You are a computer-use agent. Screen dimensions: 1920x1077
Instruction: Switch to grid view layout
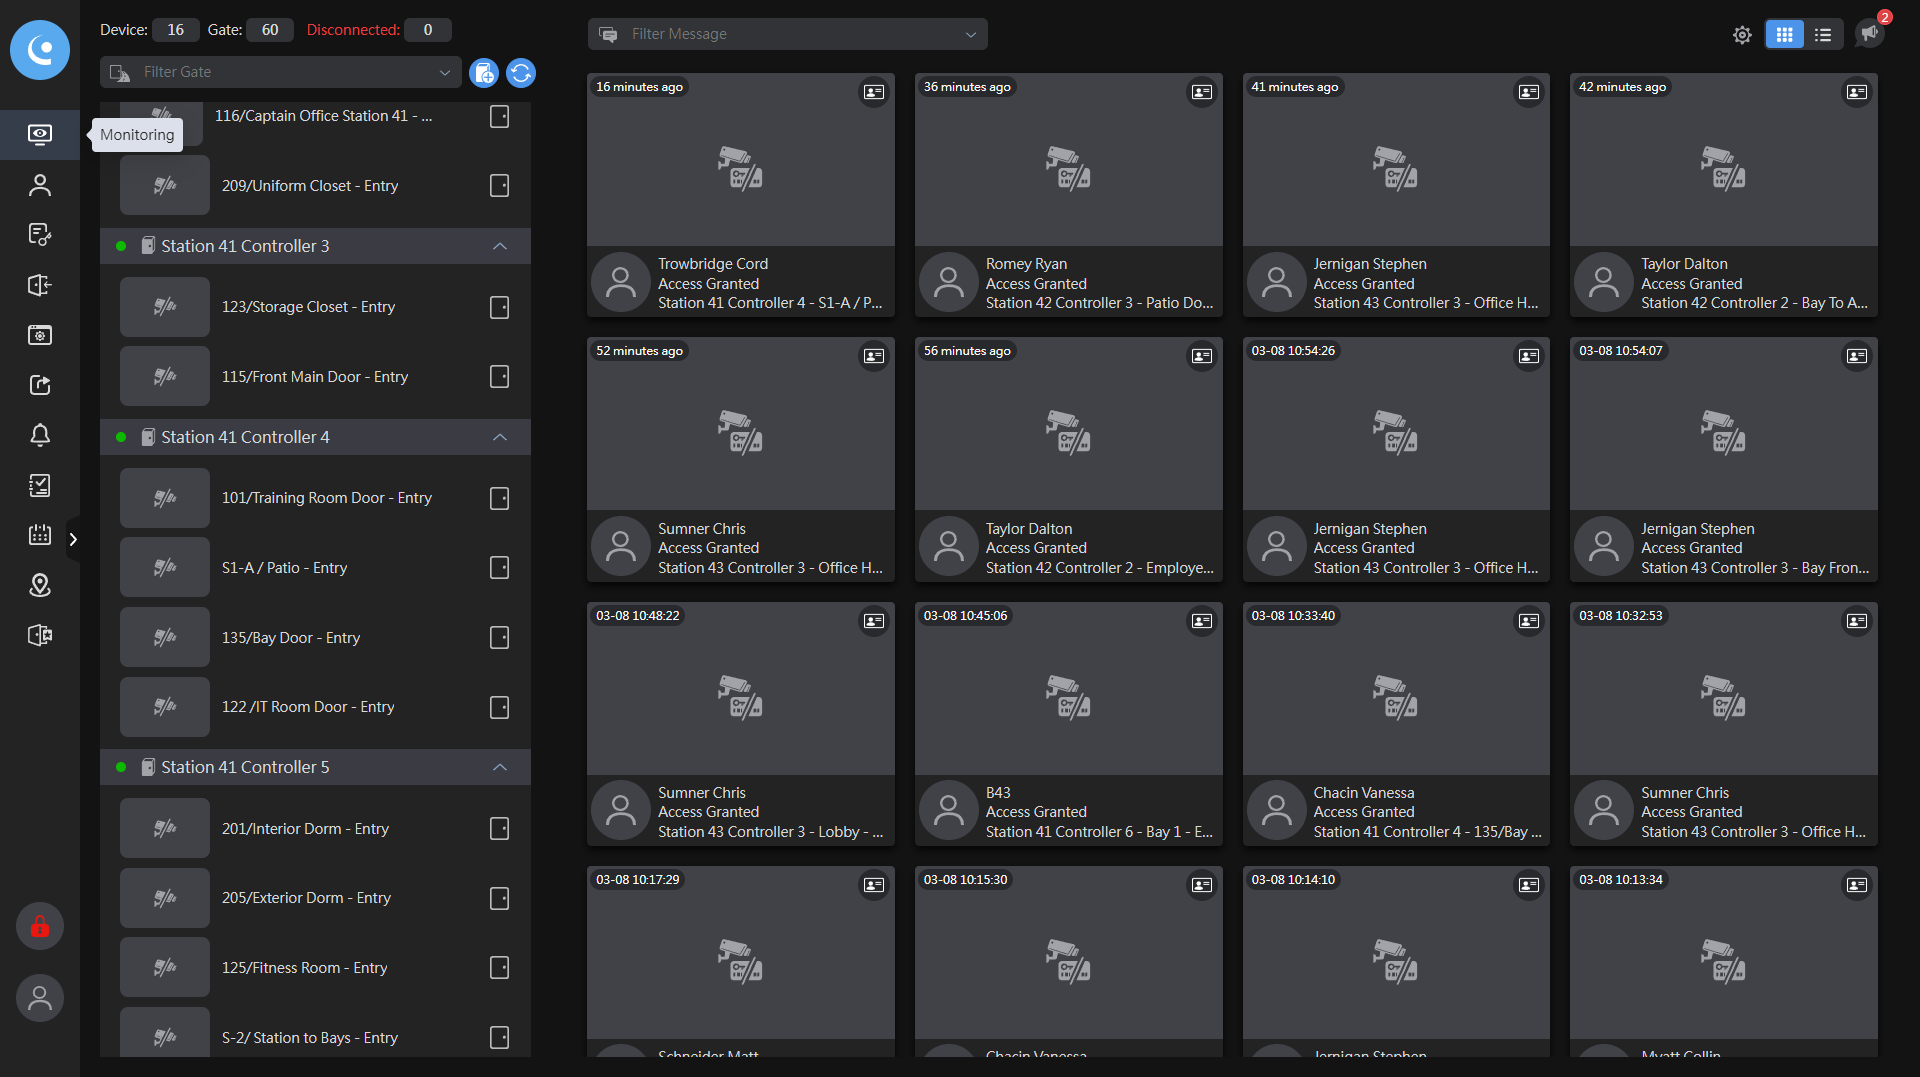pos(1784,35)
